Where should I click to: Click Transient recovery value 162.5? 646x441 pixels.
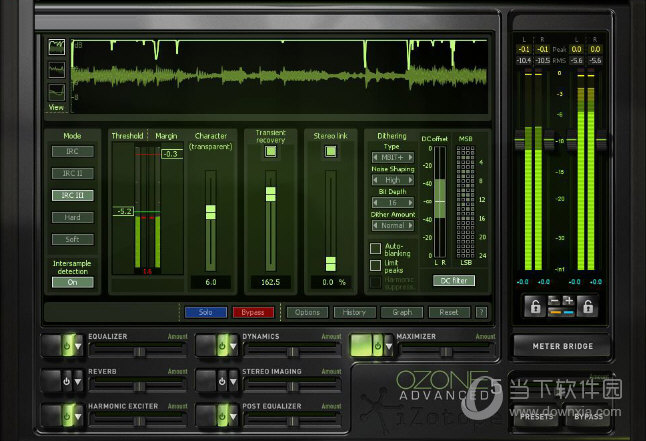(x=271, y=282)
